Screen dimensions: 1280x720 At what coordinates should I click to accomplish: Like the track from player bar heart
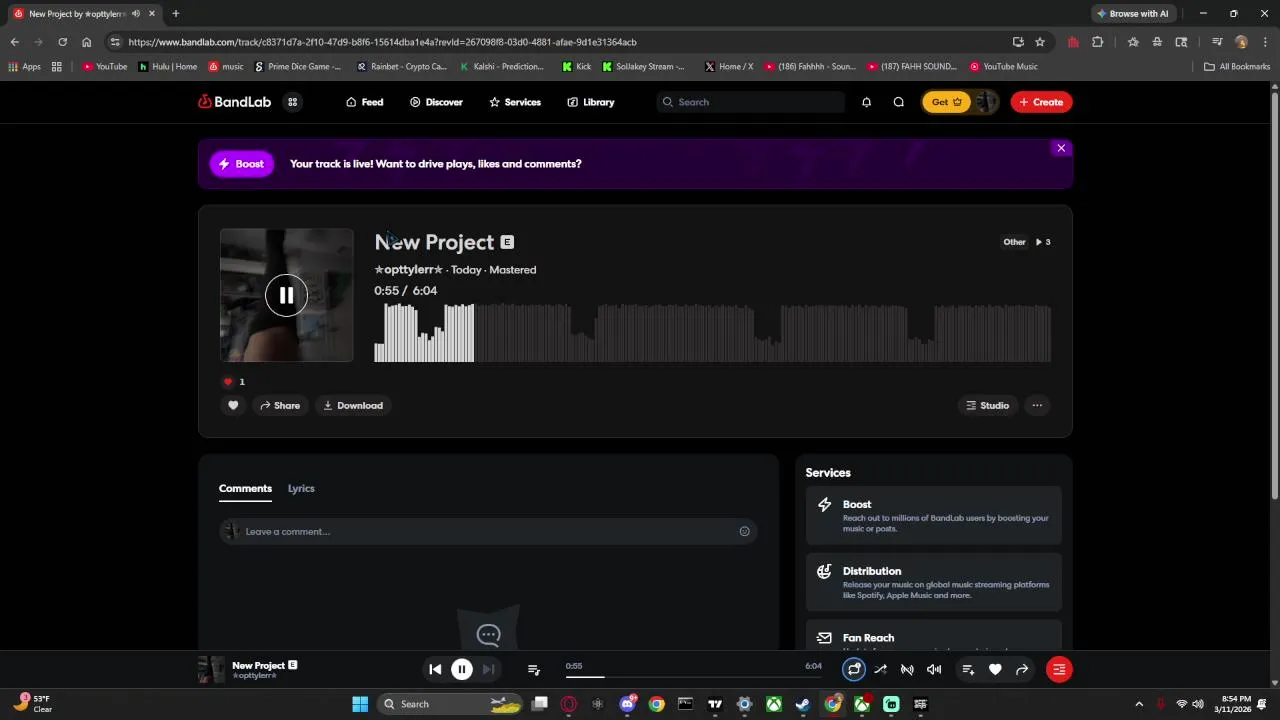tap(995, 669)
